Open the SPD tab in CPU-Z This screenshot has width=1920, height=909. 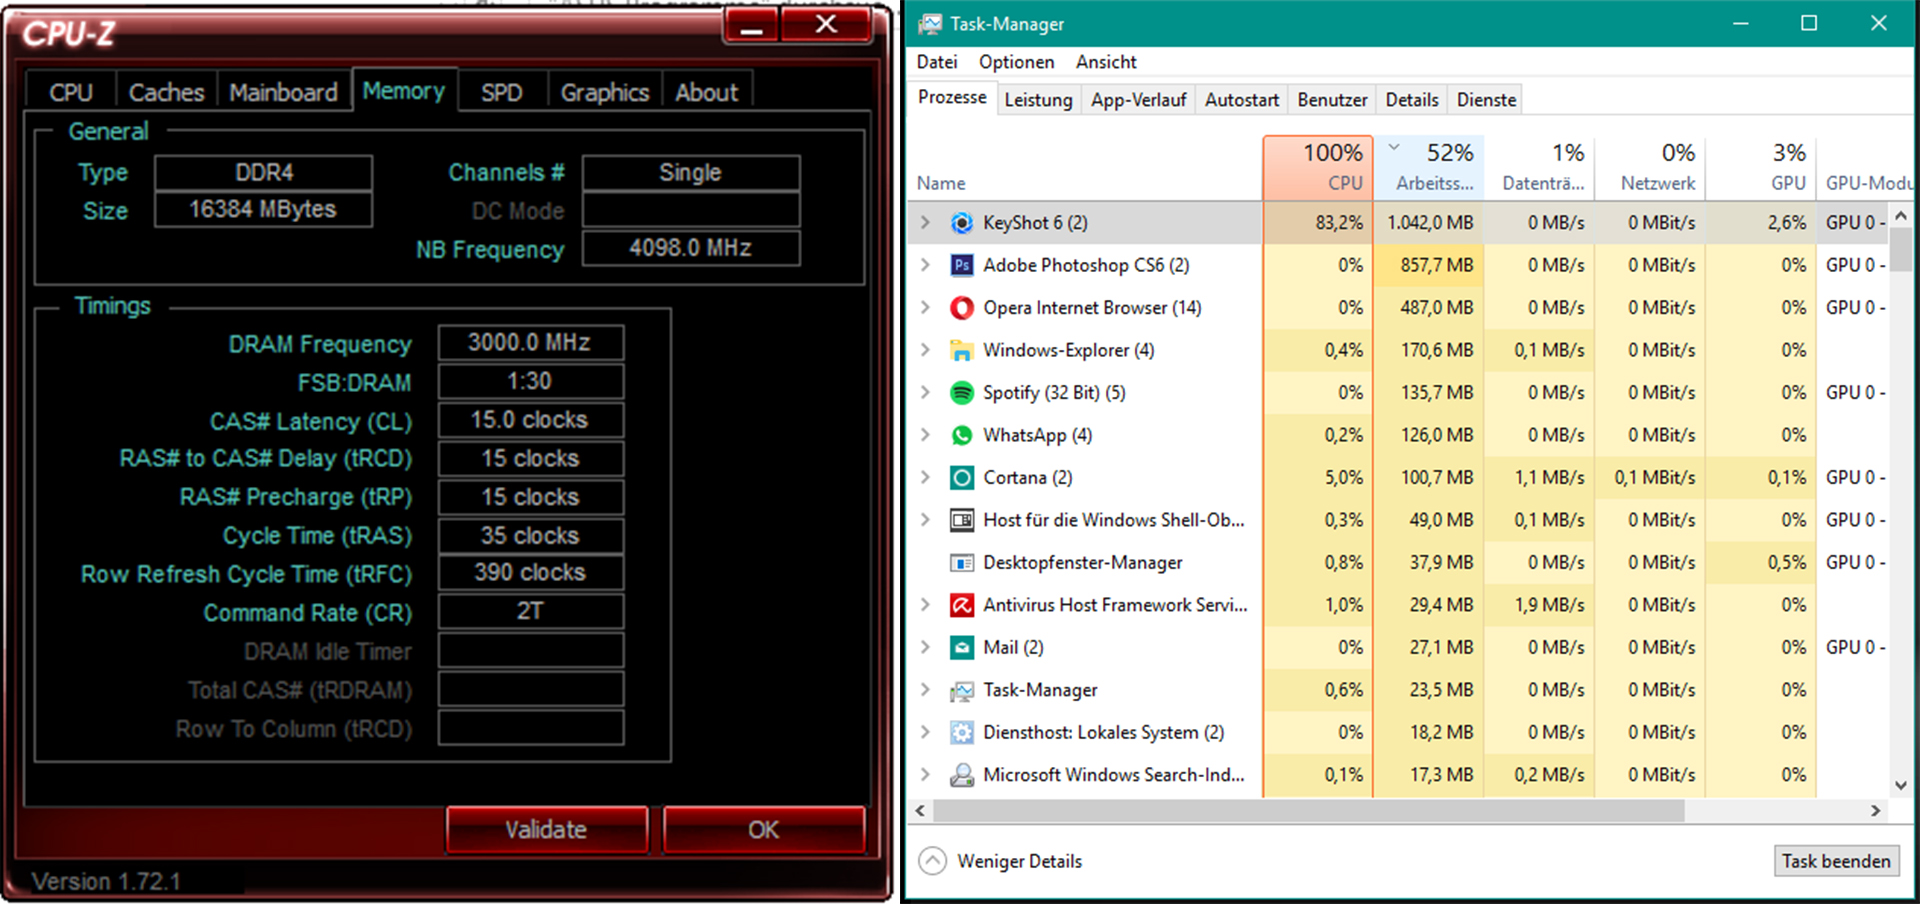[x=502, y=92]
